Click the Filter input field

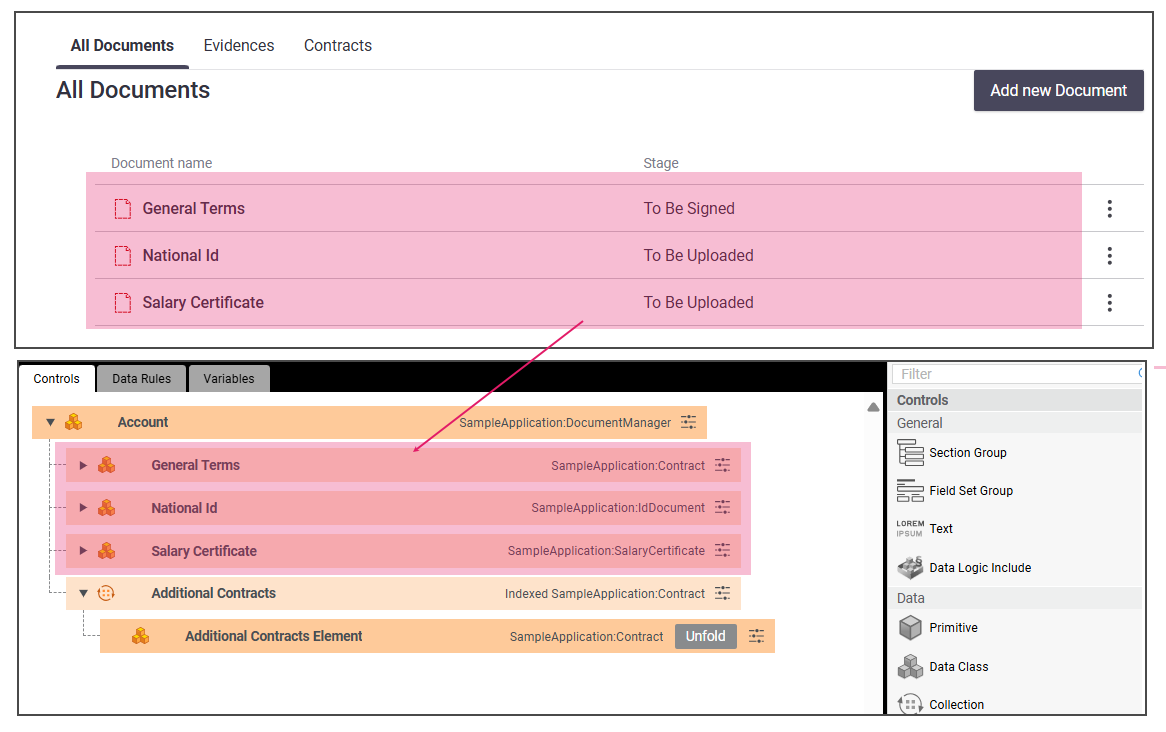(1017, 374)
